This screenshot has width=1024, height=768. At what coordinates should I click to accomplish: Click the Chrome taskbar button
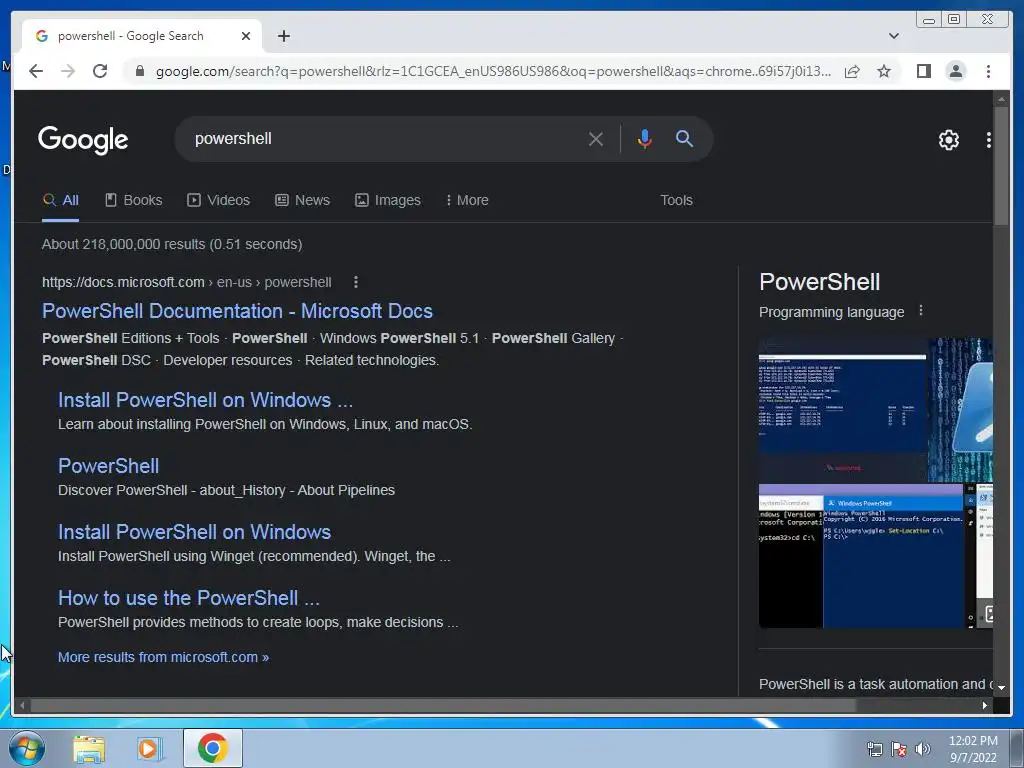click(213, 748)
